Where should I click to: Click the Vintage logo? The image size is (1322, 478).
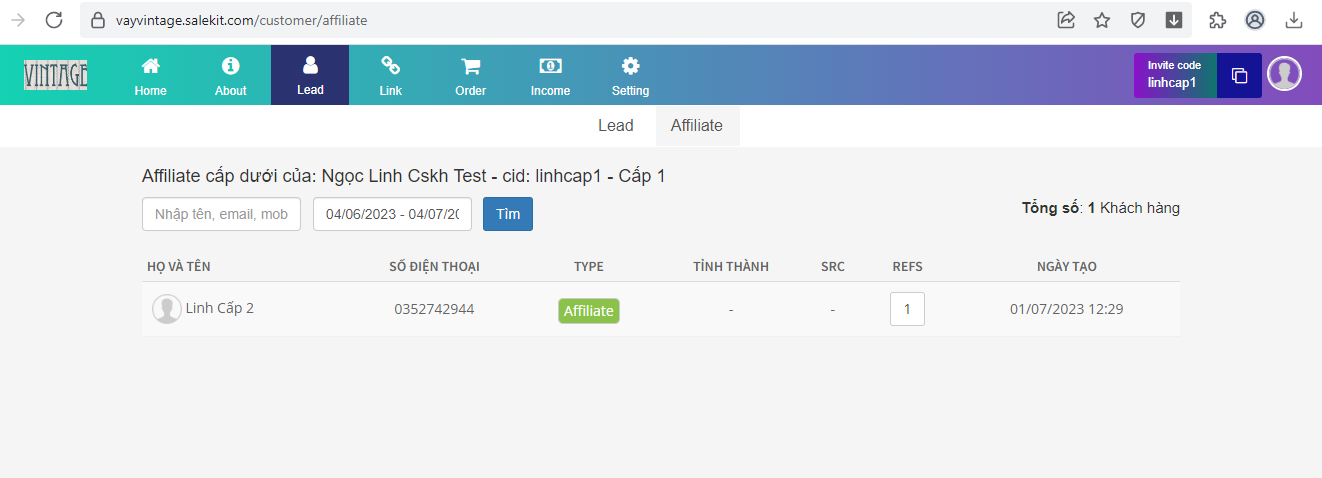click(x=56, y=75)
